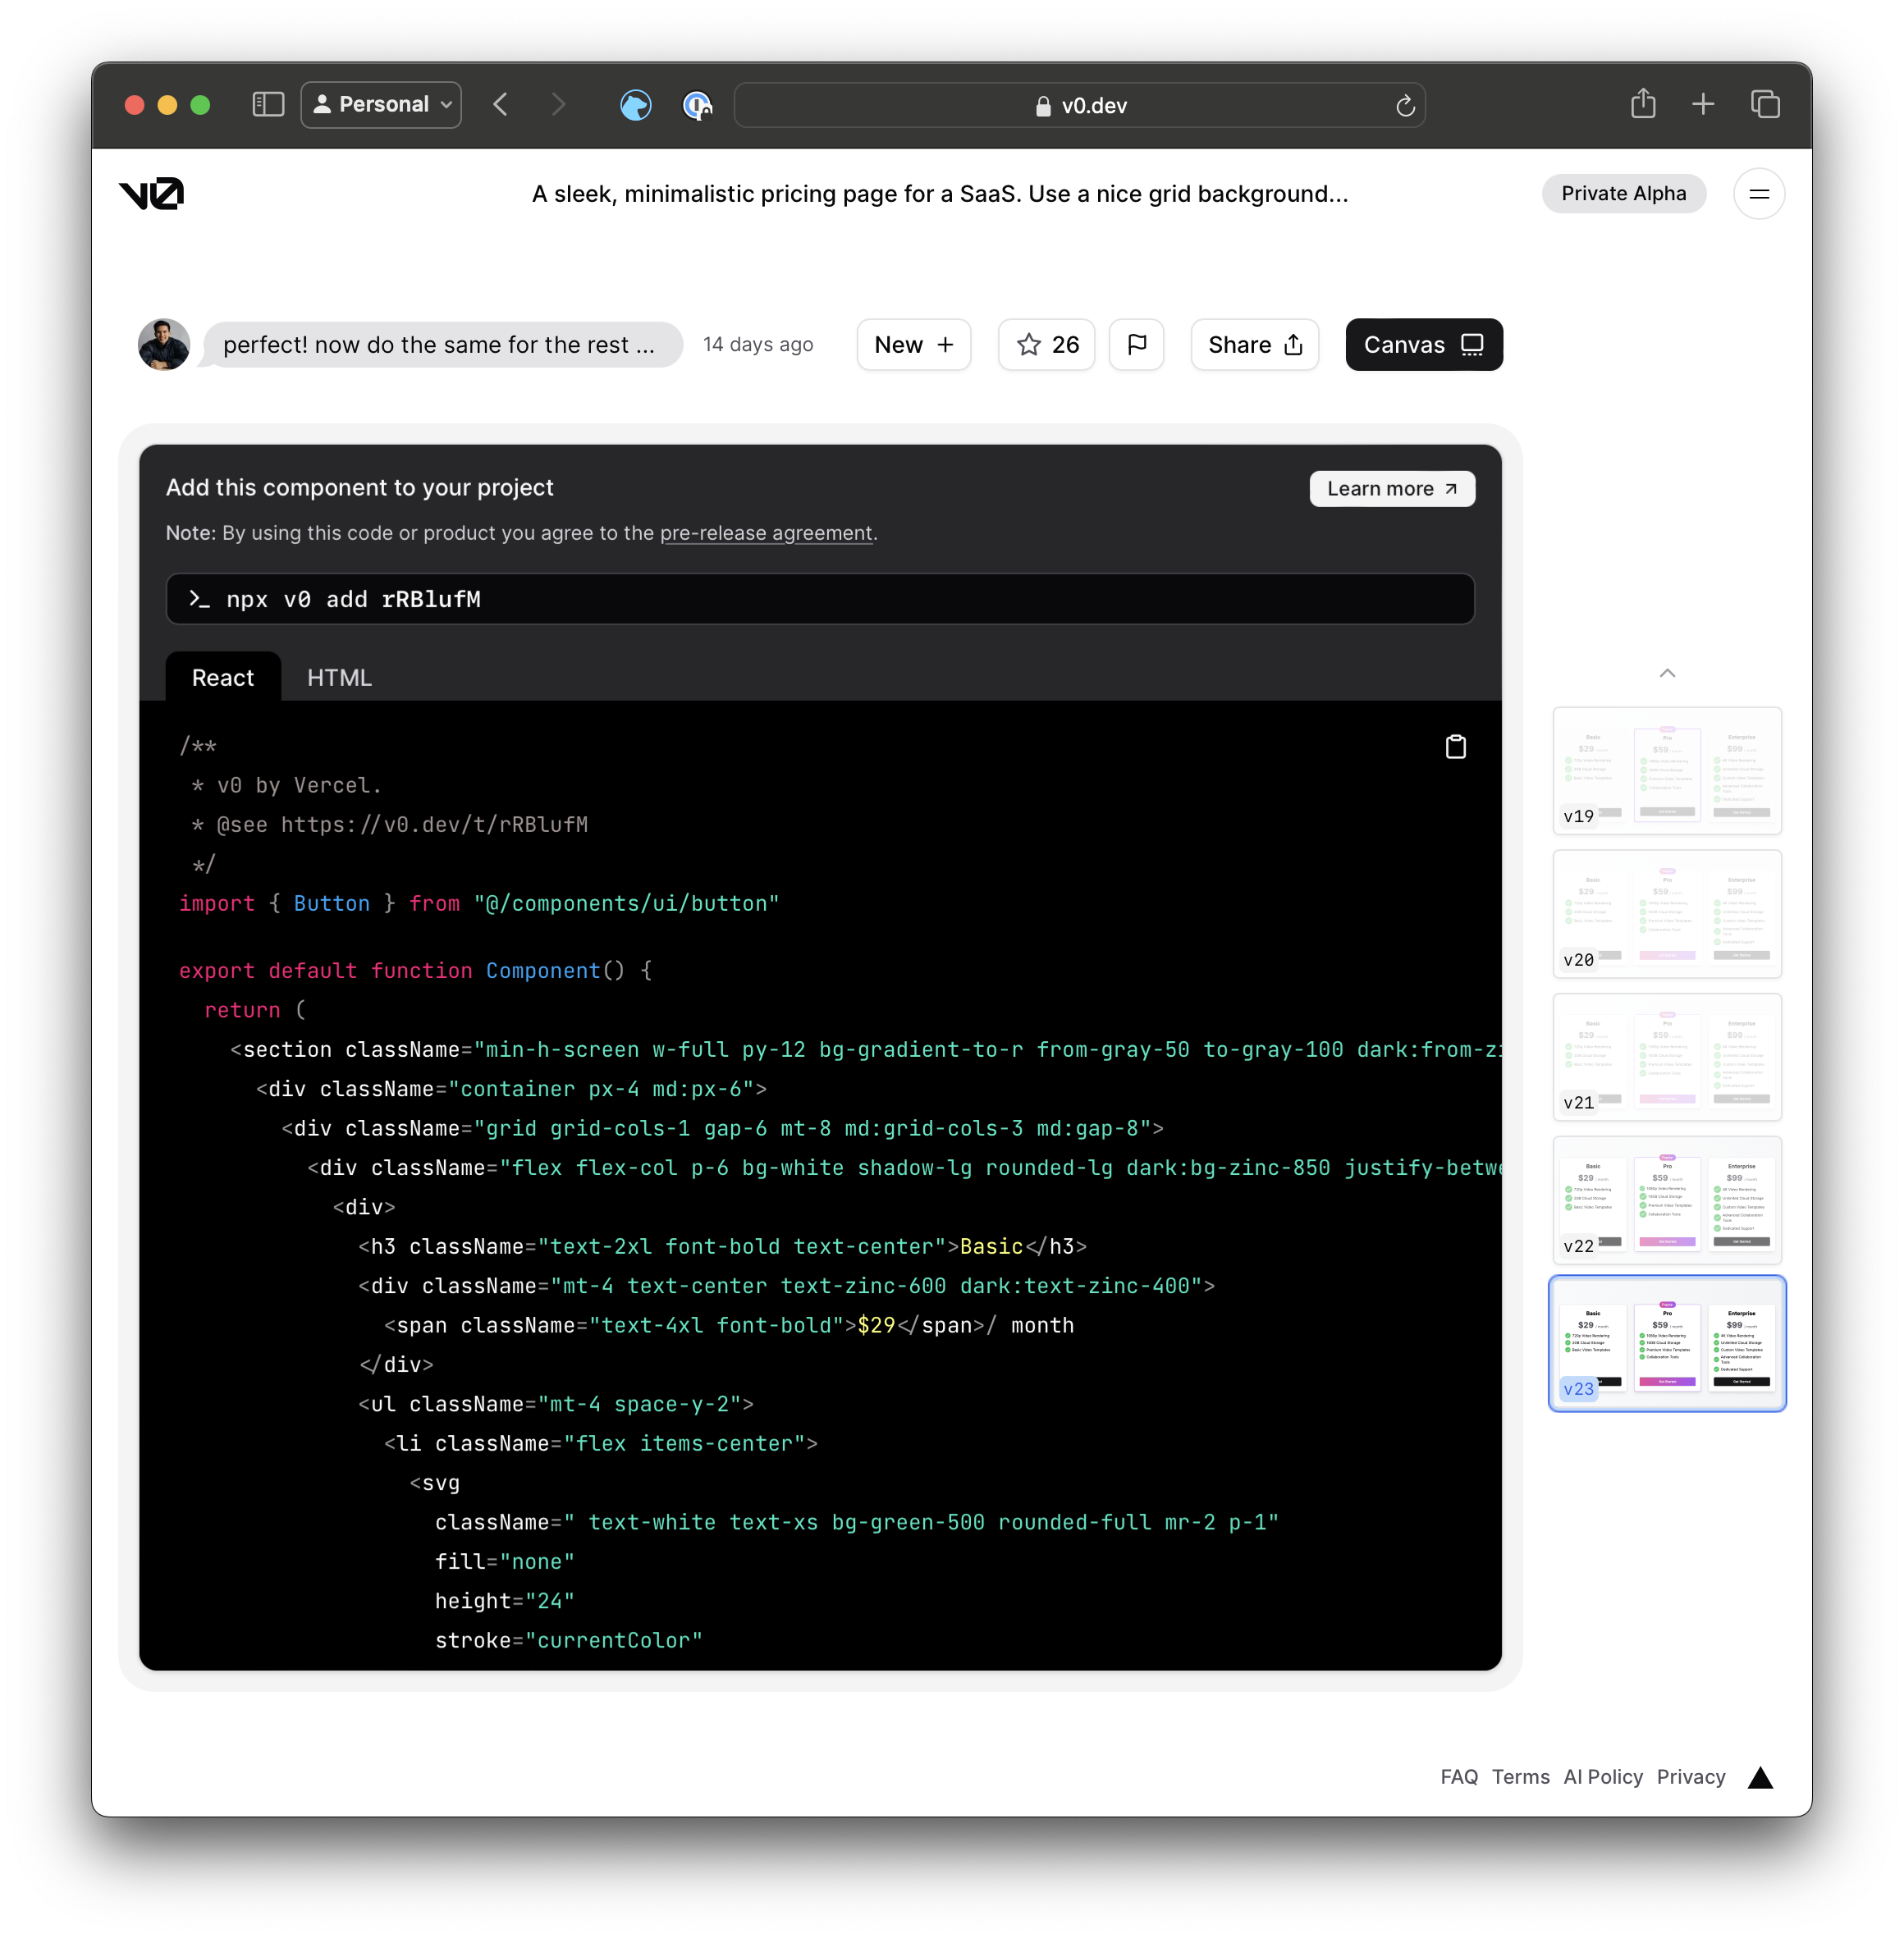Click the Vercel triangle logo in footer
This screenshot has height=1938, width=1904.
[1760, 1777]
